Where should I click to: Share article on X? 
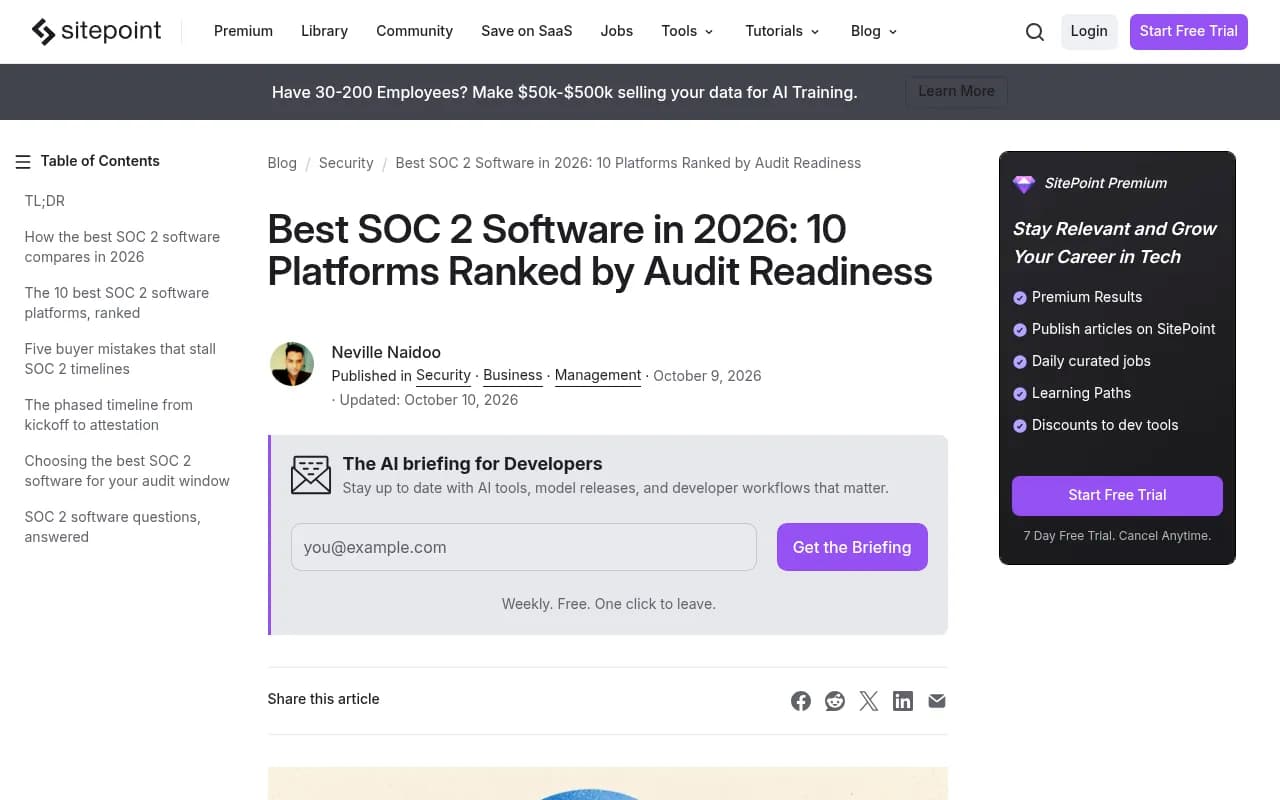click(x=869, y=701)
